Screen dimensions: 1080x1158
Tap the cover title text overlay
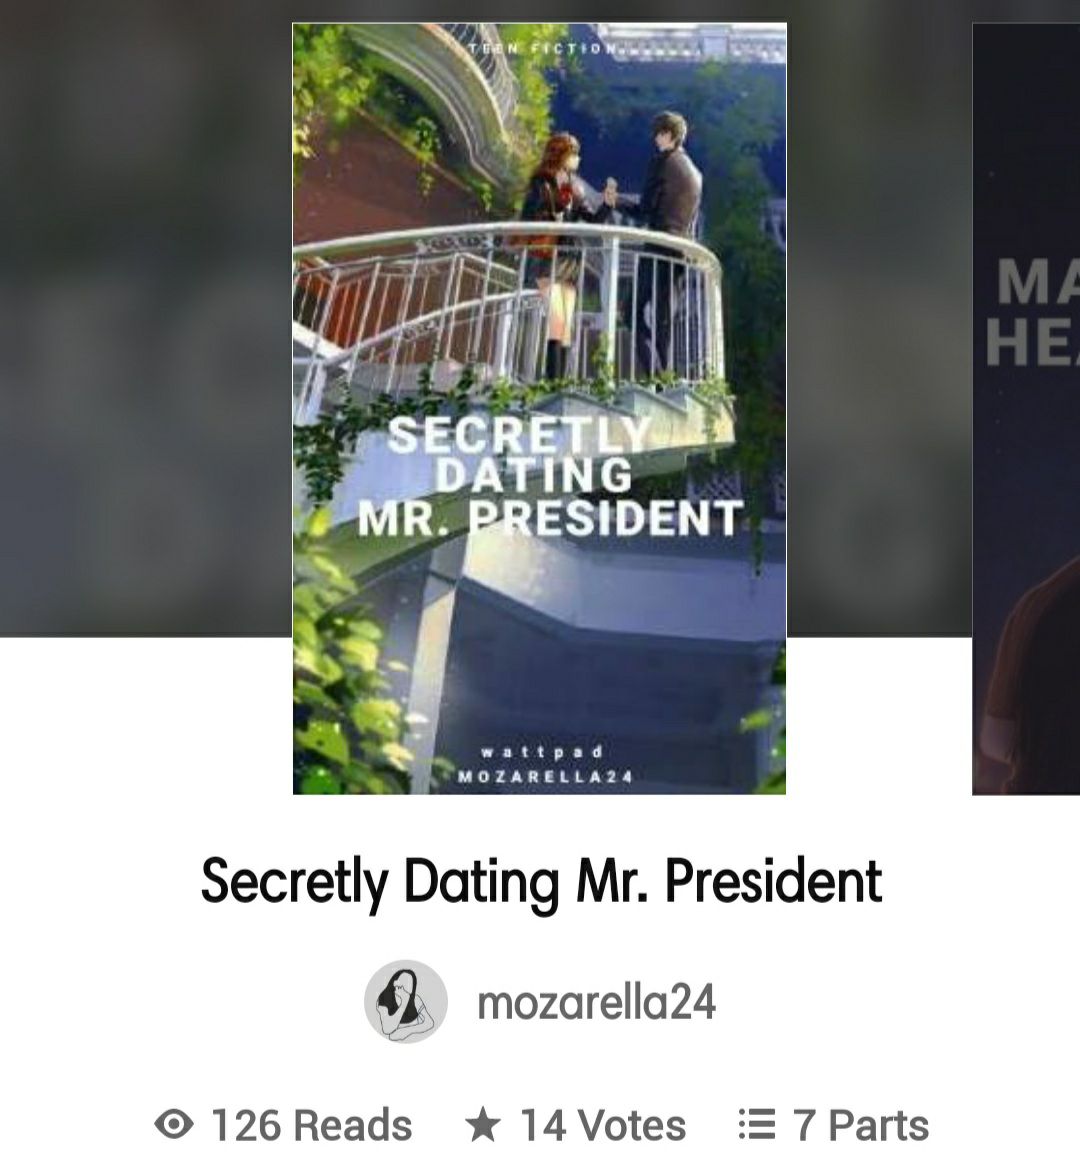(550, 476)
